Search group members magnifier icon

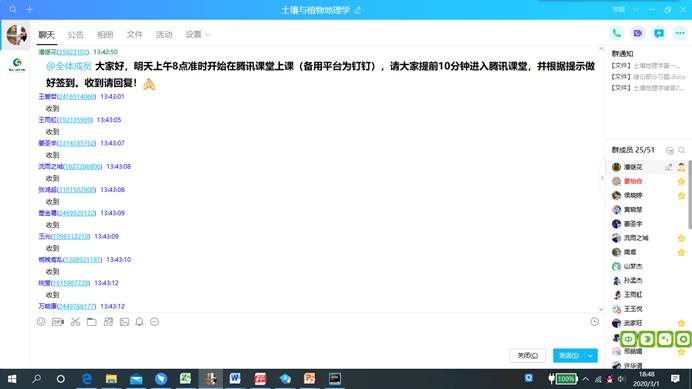[681, 151]
